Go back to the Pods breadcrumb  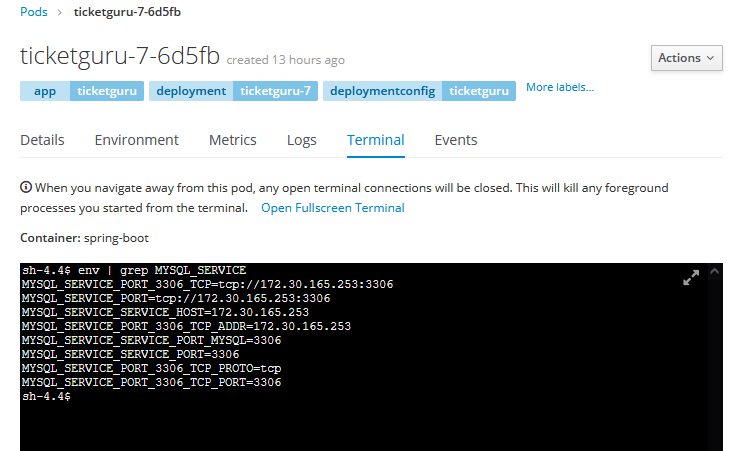coord(33,12)
